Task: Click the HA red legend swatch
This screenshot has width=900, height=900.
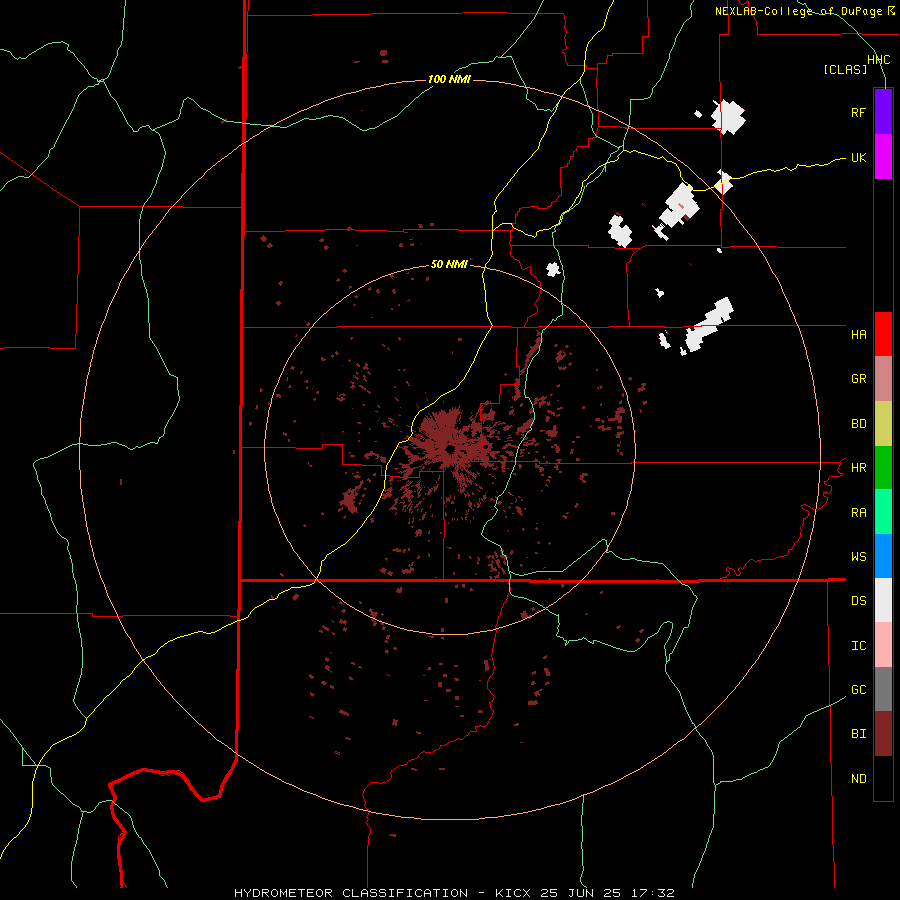Action: [883, 334]
